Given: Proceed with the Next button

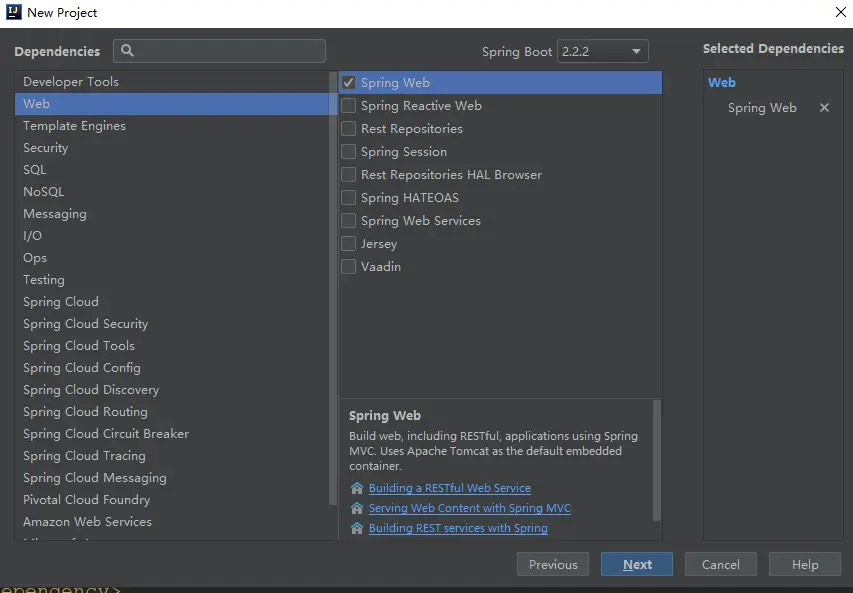Looking at the screenshot, I should tap(637, 565).
